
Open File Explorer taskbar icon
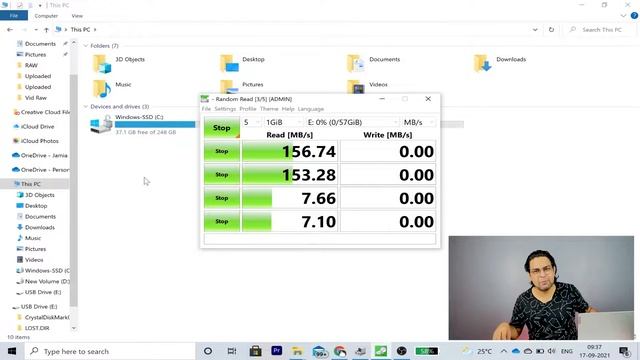298,351
